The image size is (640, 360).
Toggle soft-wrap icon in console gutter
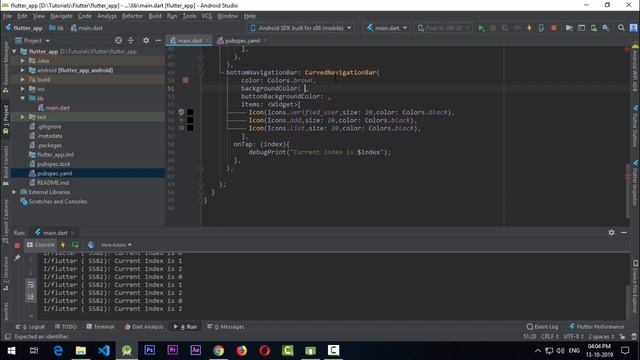coord(31,284)
